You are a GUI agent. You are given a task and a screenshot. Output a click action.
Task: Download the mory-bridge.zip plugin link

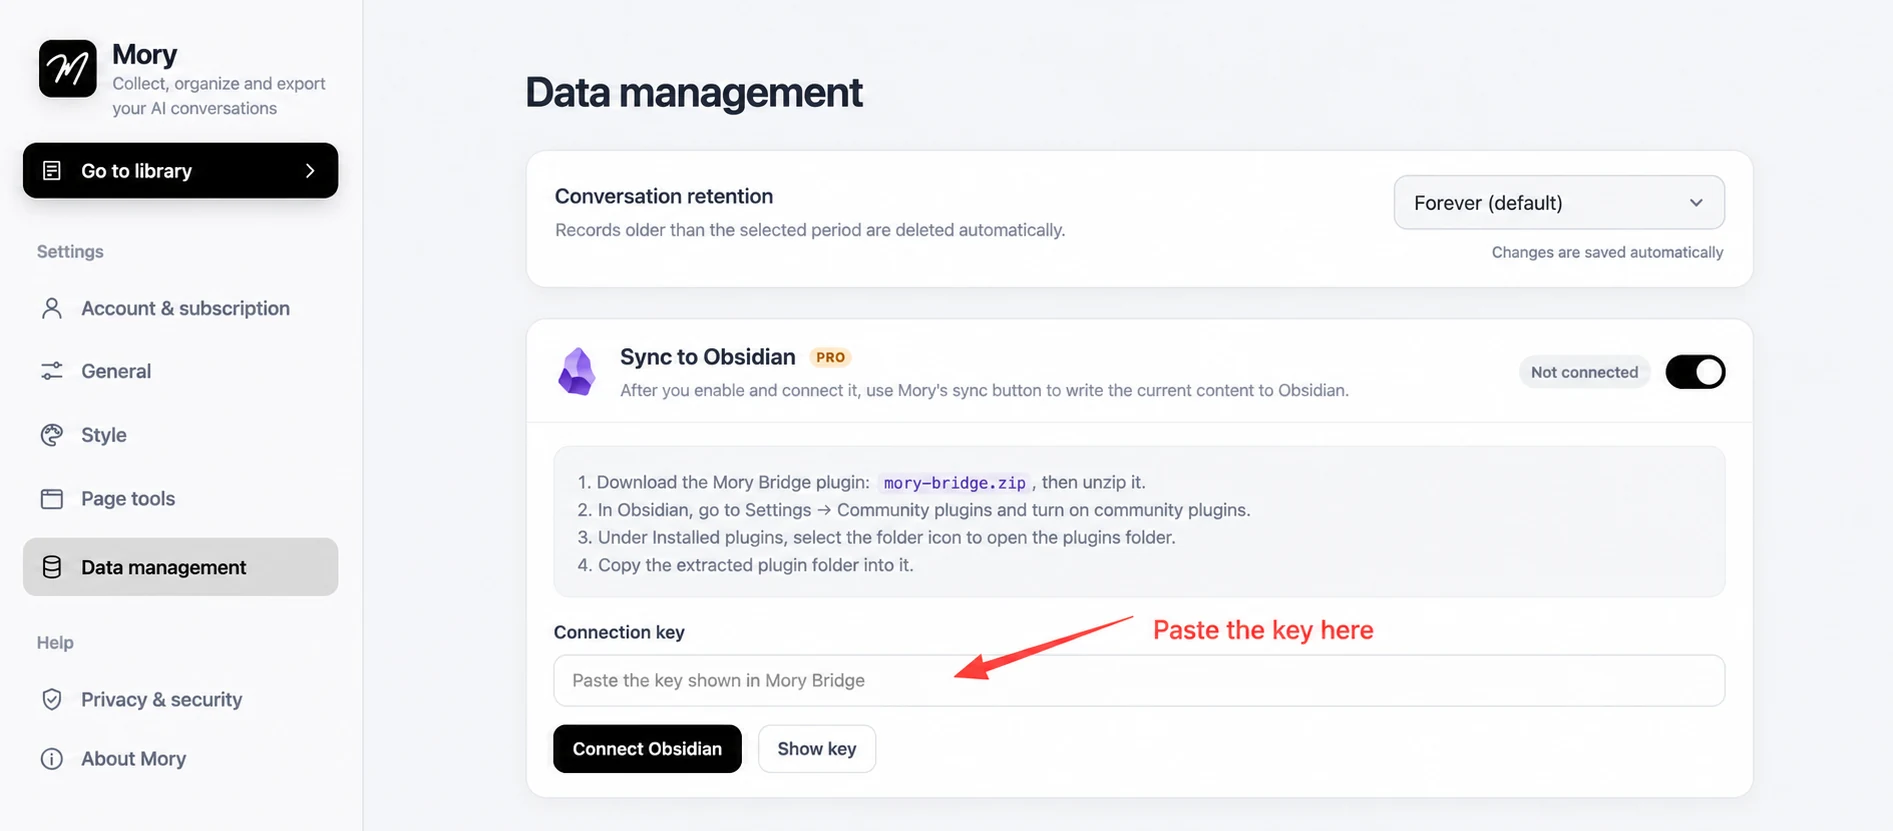[955, 483]
